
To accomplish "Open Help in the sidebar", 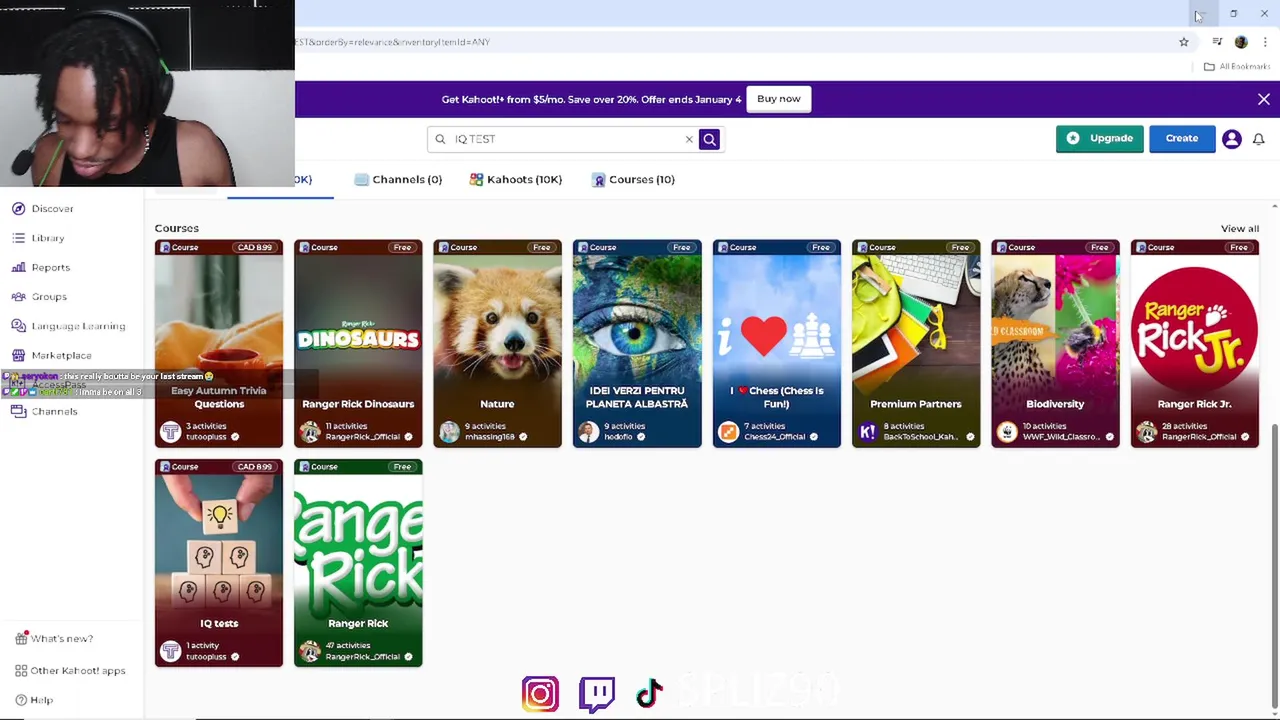I will 34,700.
